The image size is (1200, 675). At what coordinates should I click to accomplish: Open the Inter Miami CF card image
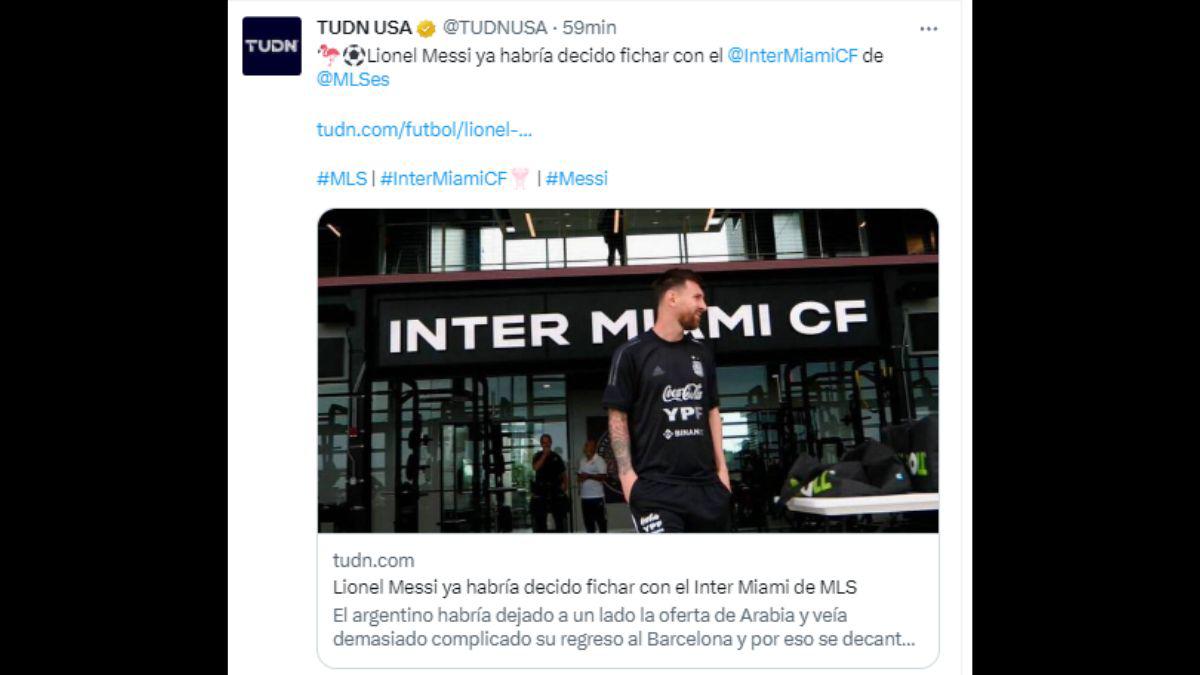pos(628,371)
